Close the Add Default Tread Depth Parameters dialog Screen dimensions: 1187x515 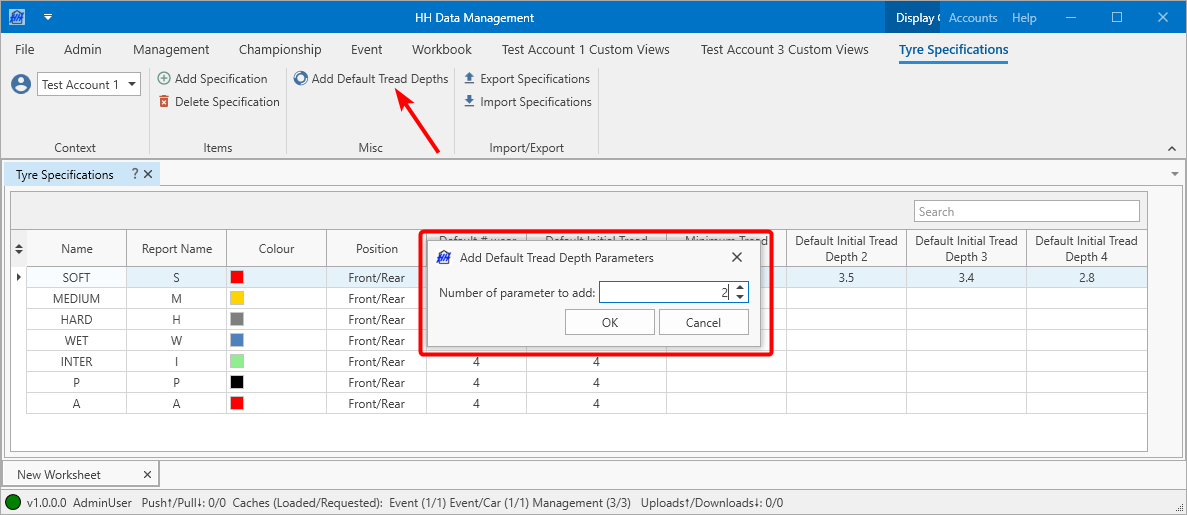click(x=737, y=258)
